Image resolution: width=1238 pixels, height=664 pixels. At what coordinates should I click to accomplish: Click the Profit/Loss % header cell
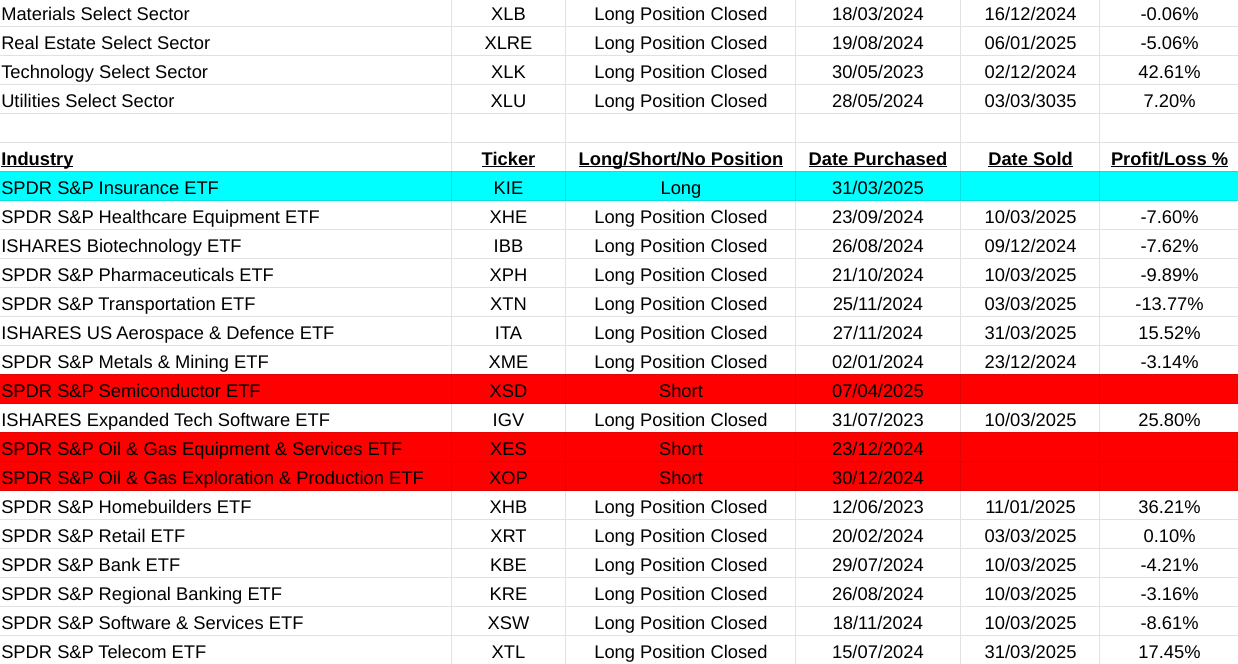pos(1169,159)
